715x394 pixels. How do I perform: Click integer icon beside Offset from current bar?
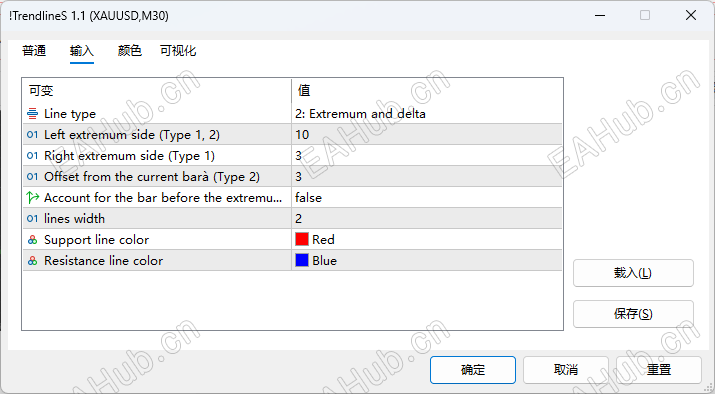click(32, 176)
